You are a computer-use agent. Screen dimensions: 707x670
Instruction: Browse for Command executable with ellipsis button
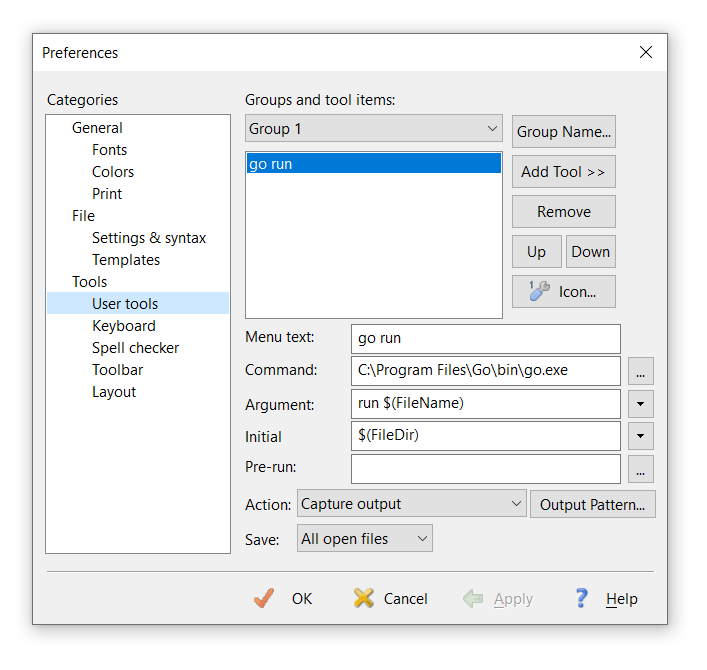(x=640, y=371)
